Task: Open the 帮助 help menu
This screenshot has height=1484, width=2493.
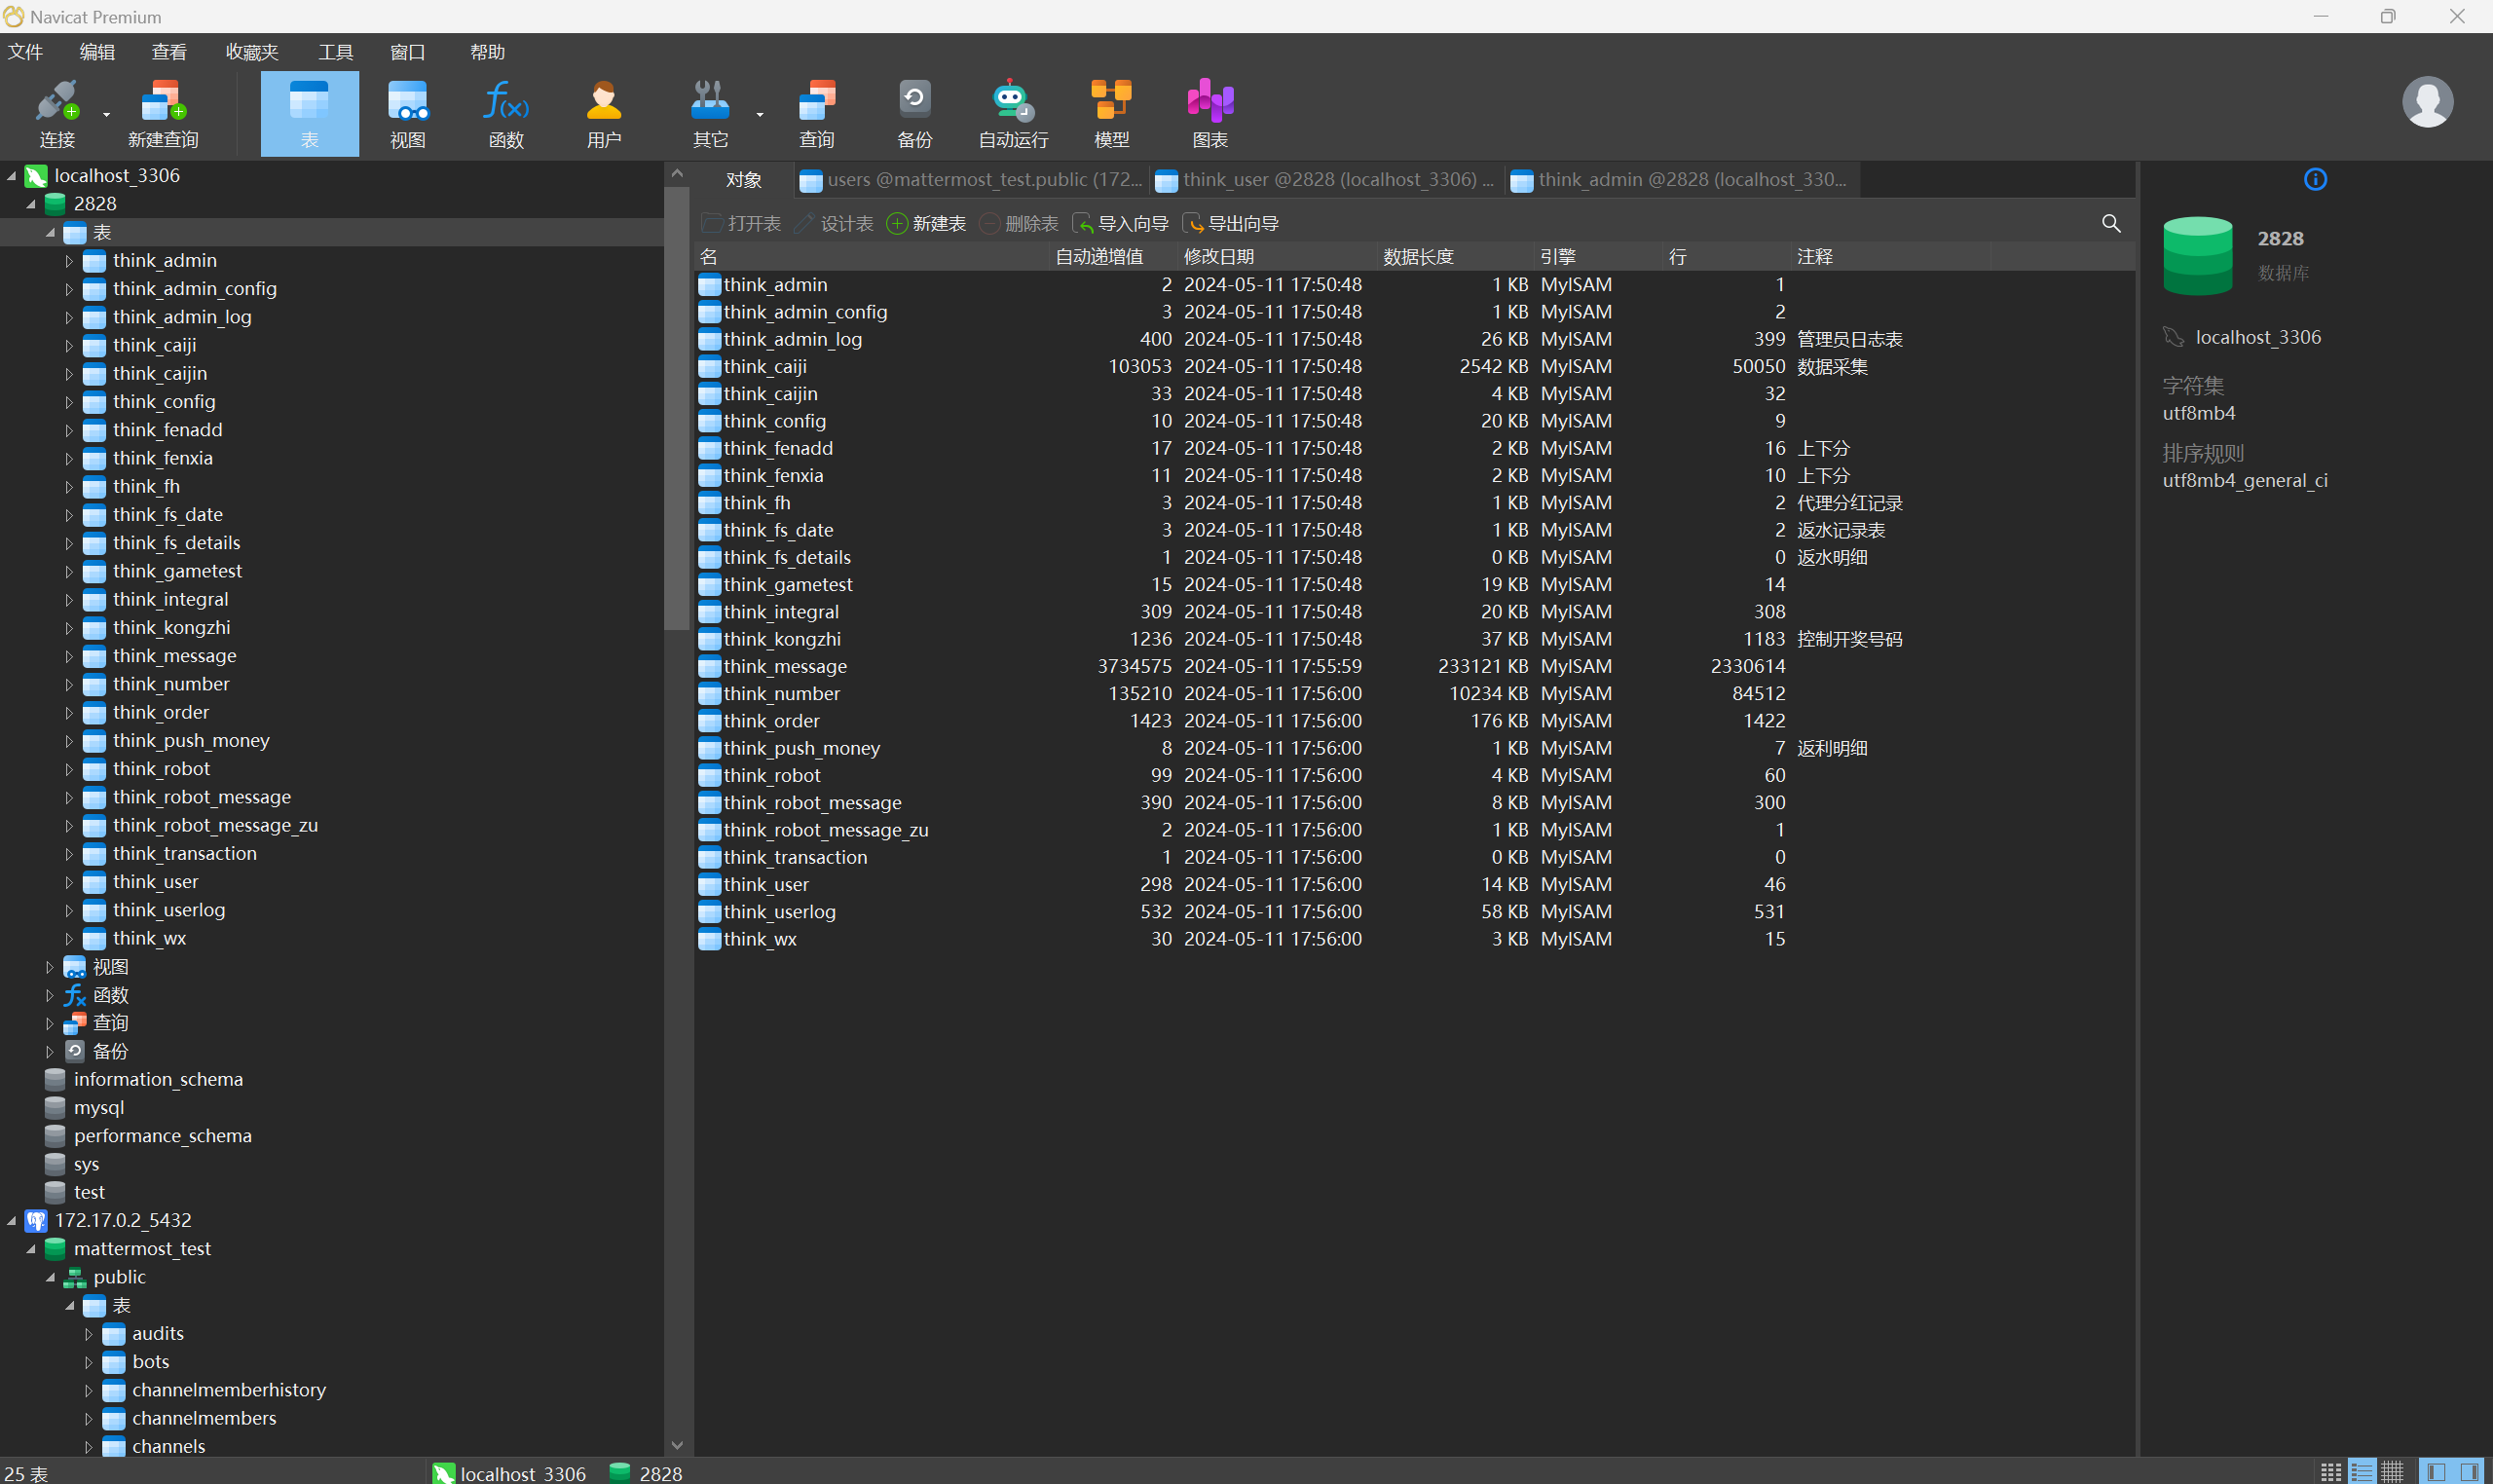Action: pos(487,52)
